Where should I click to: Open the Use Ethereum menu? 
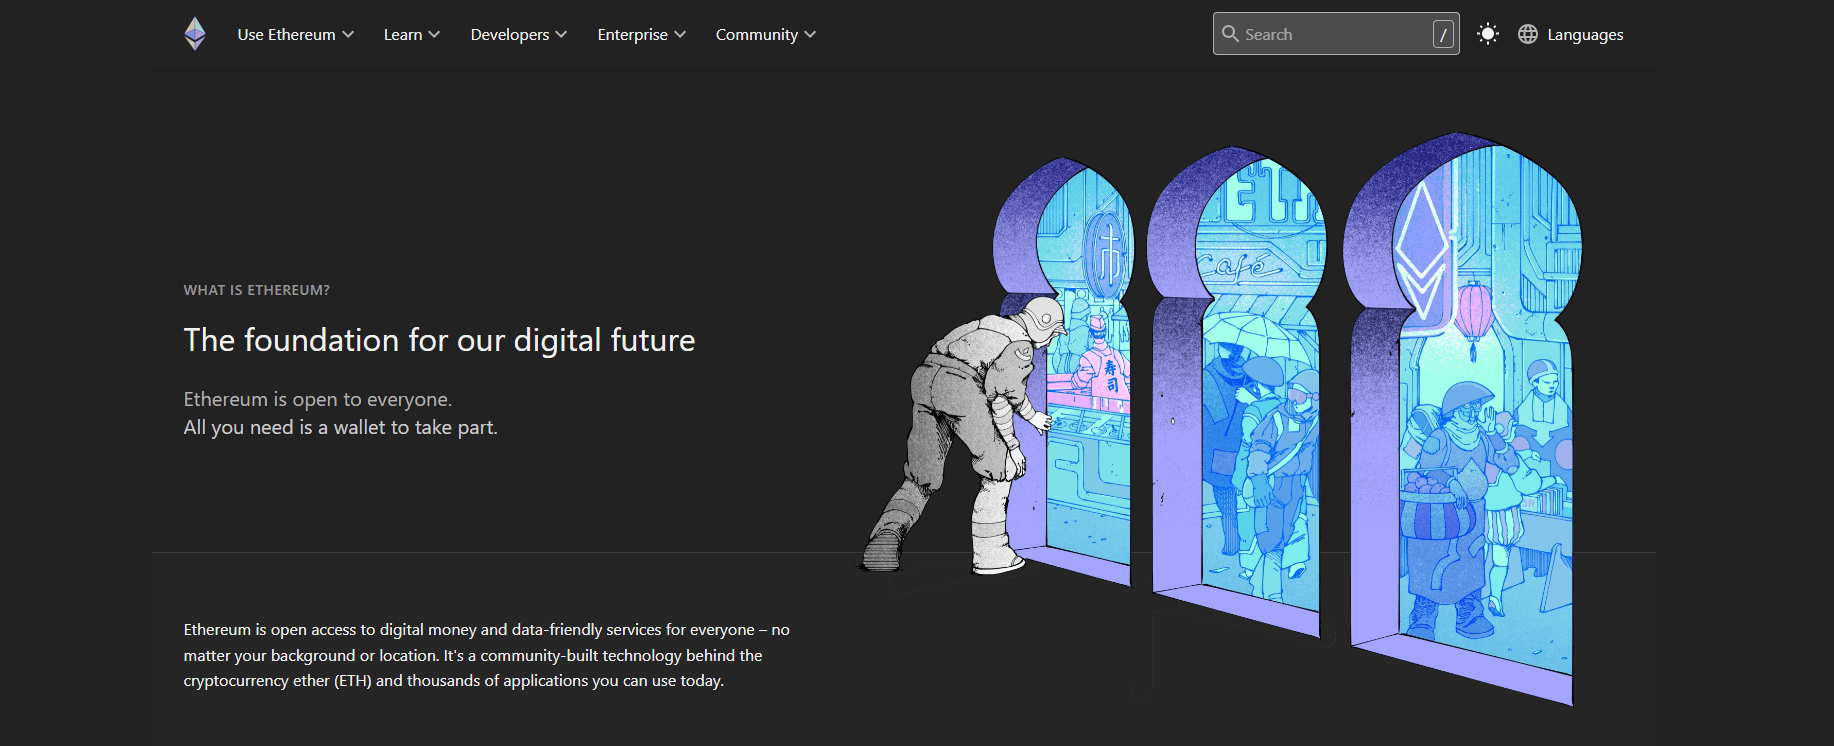coord(296,34)
